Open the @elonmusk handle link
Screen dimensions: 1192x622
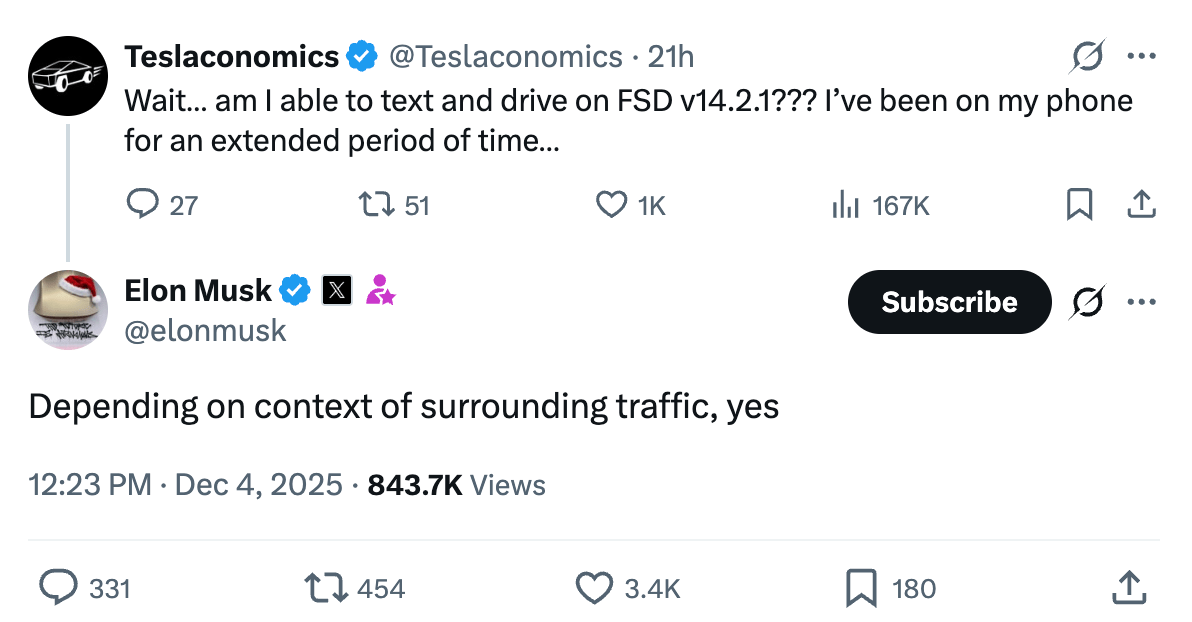pyautogui.click(x=205, y=330)
